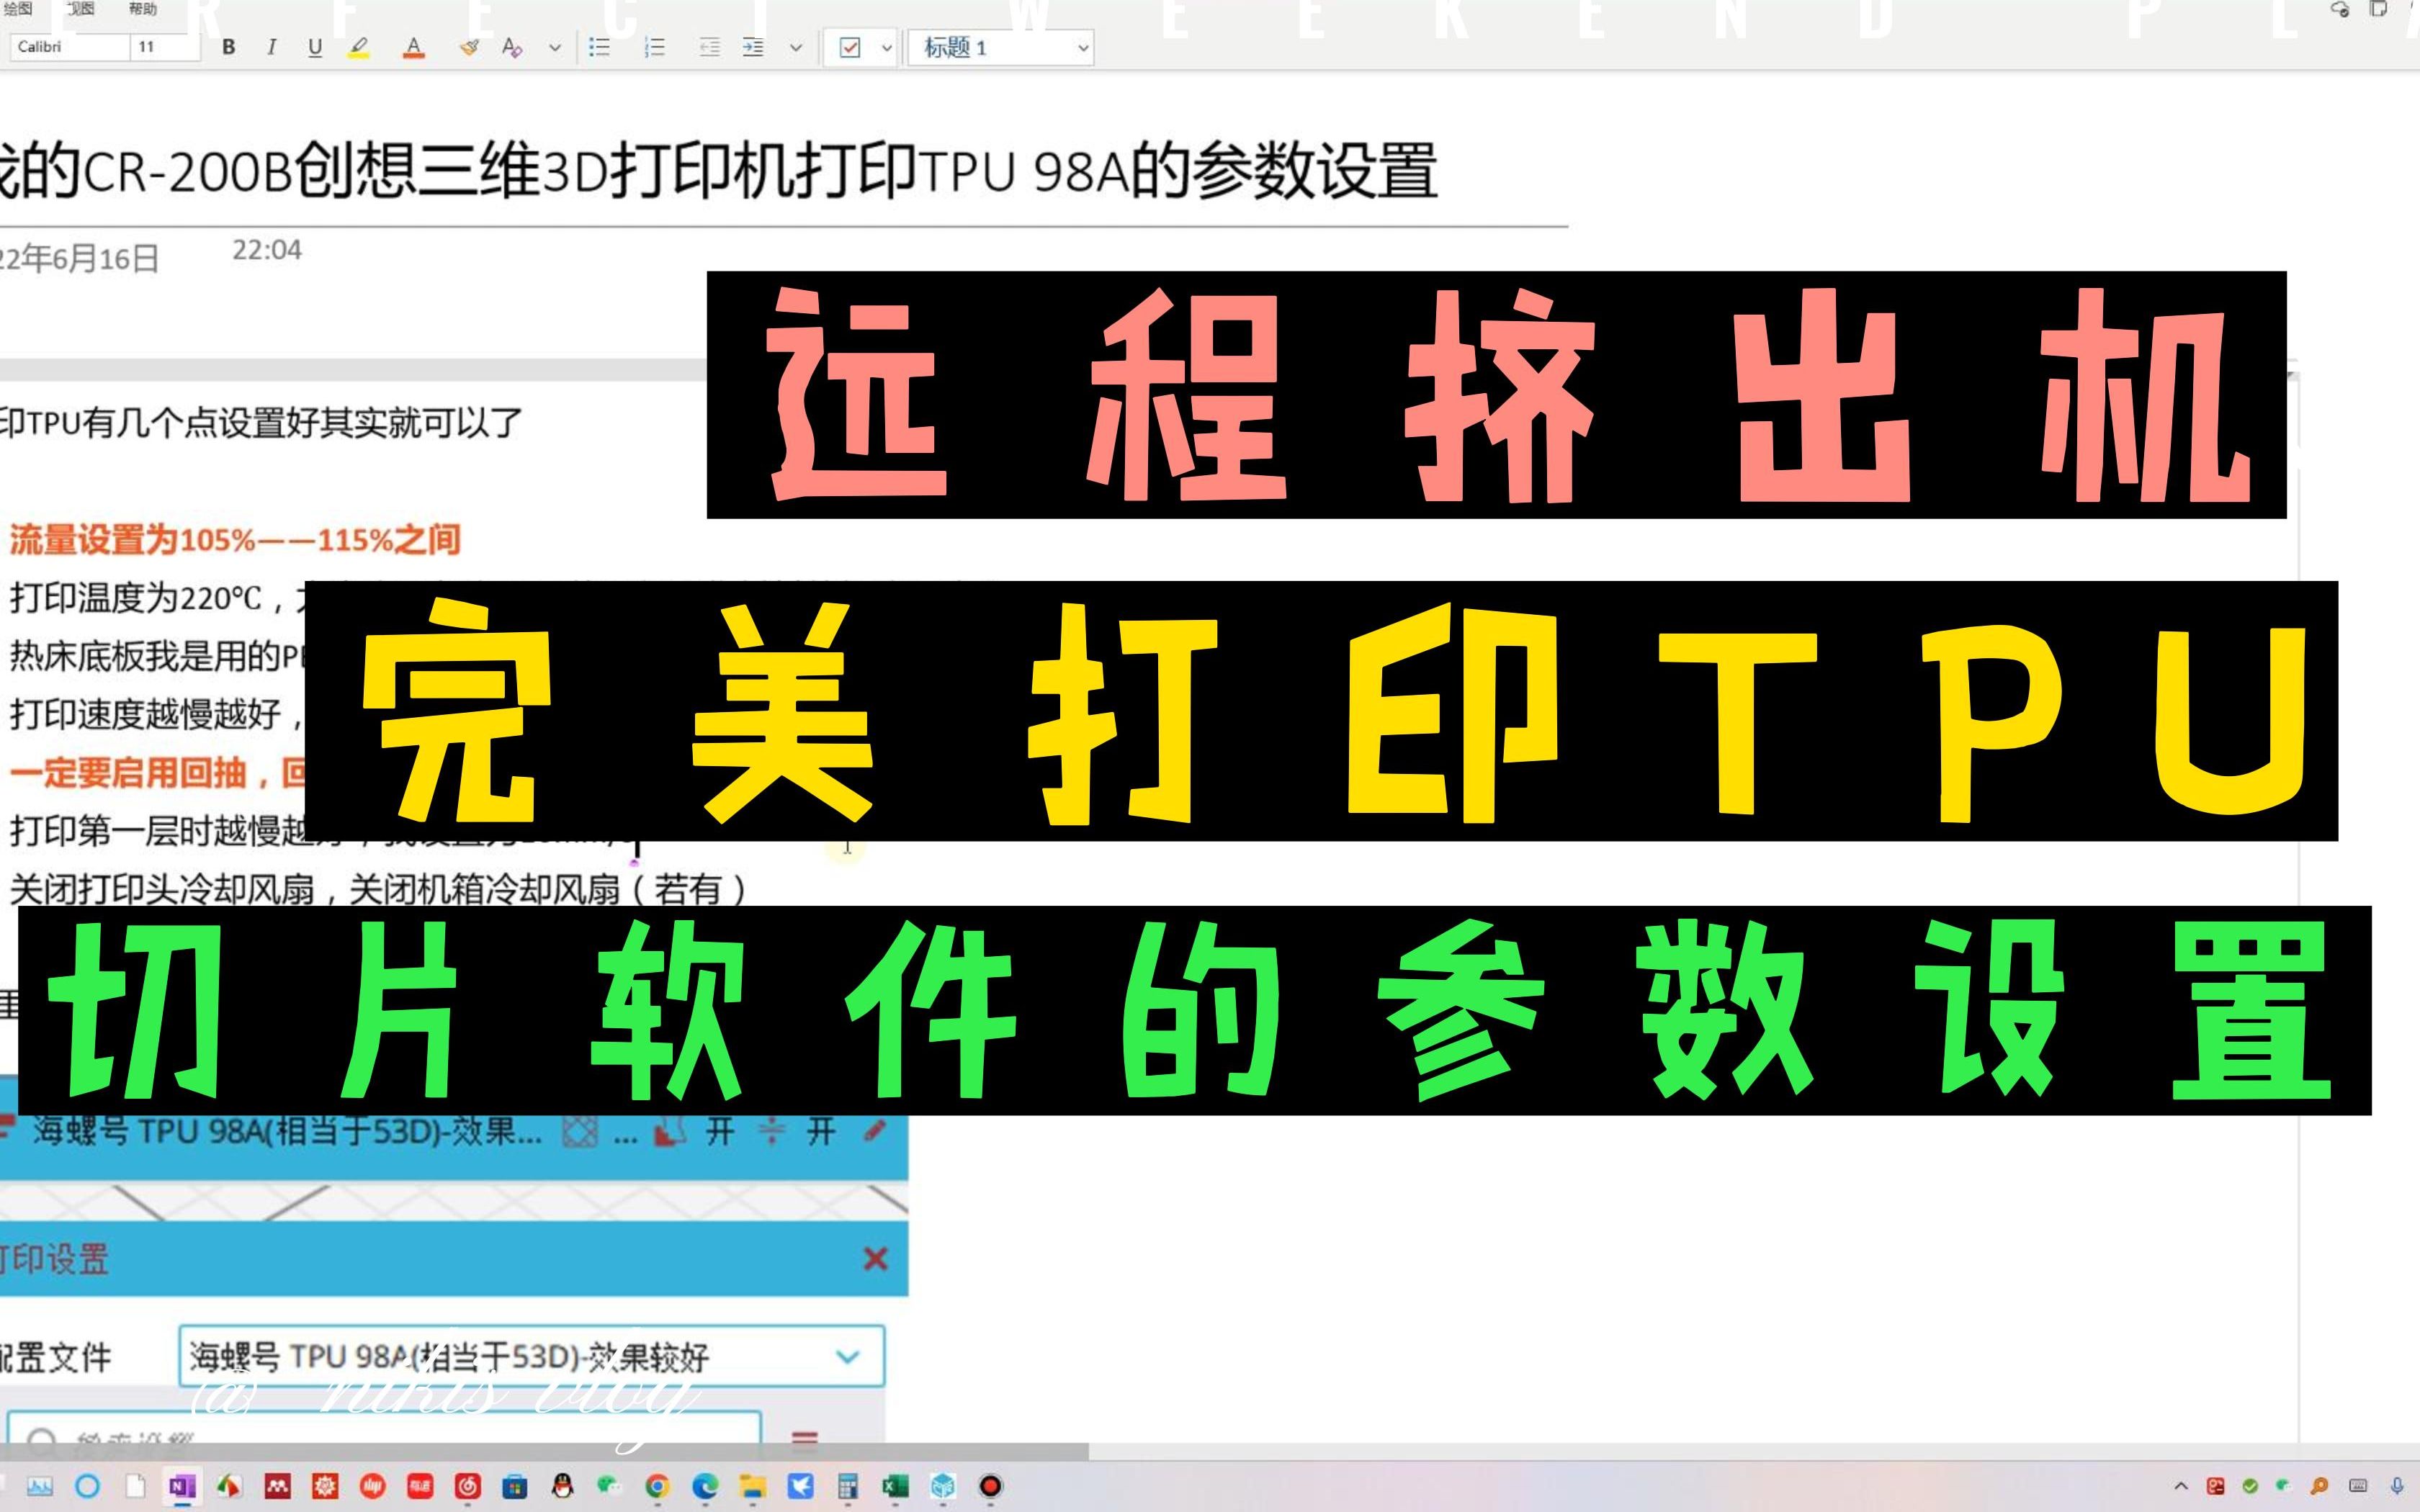Click the 海螺号 TPU 98A profile summary text
Screen dimensions: 2420x1512
(x=287, y=1132)
